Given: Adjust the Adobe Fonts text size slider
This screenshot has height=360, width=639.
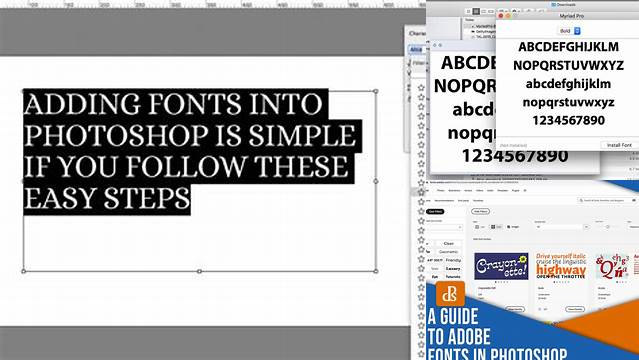Looking at the screenshot, I should point(608,227).
